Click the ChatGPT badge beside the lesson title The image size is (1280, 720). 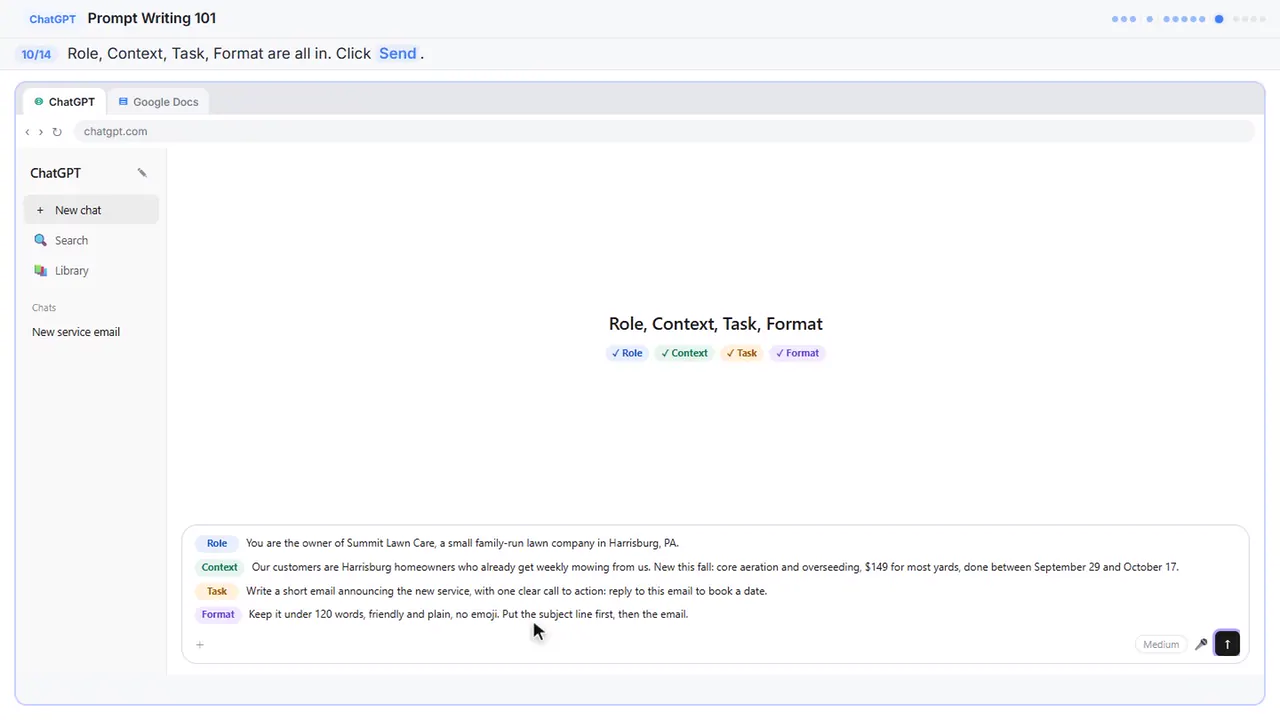click(x=53, y=19)
